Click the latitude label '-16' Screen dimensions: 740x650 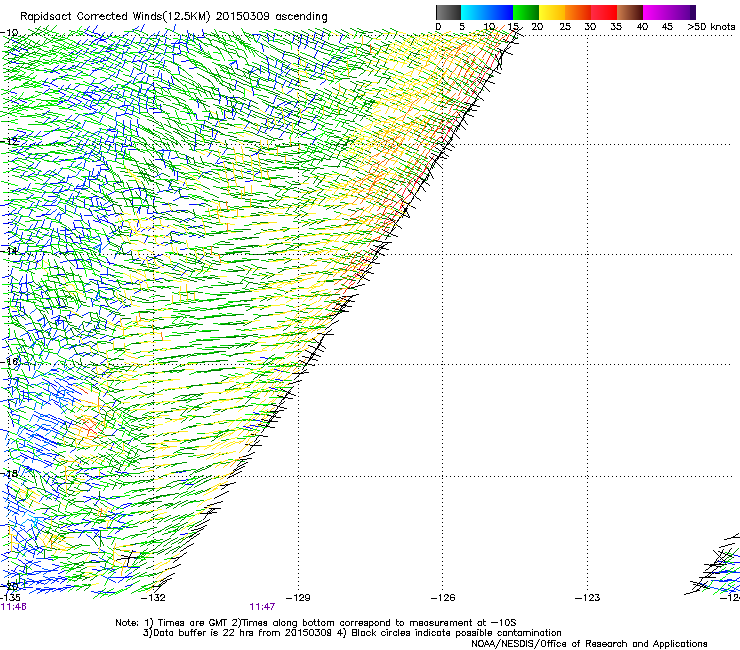click(x=11, y=362)
